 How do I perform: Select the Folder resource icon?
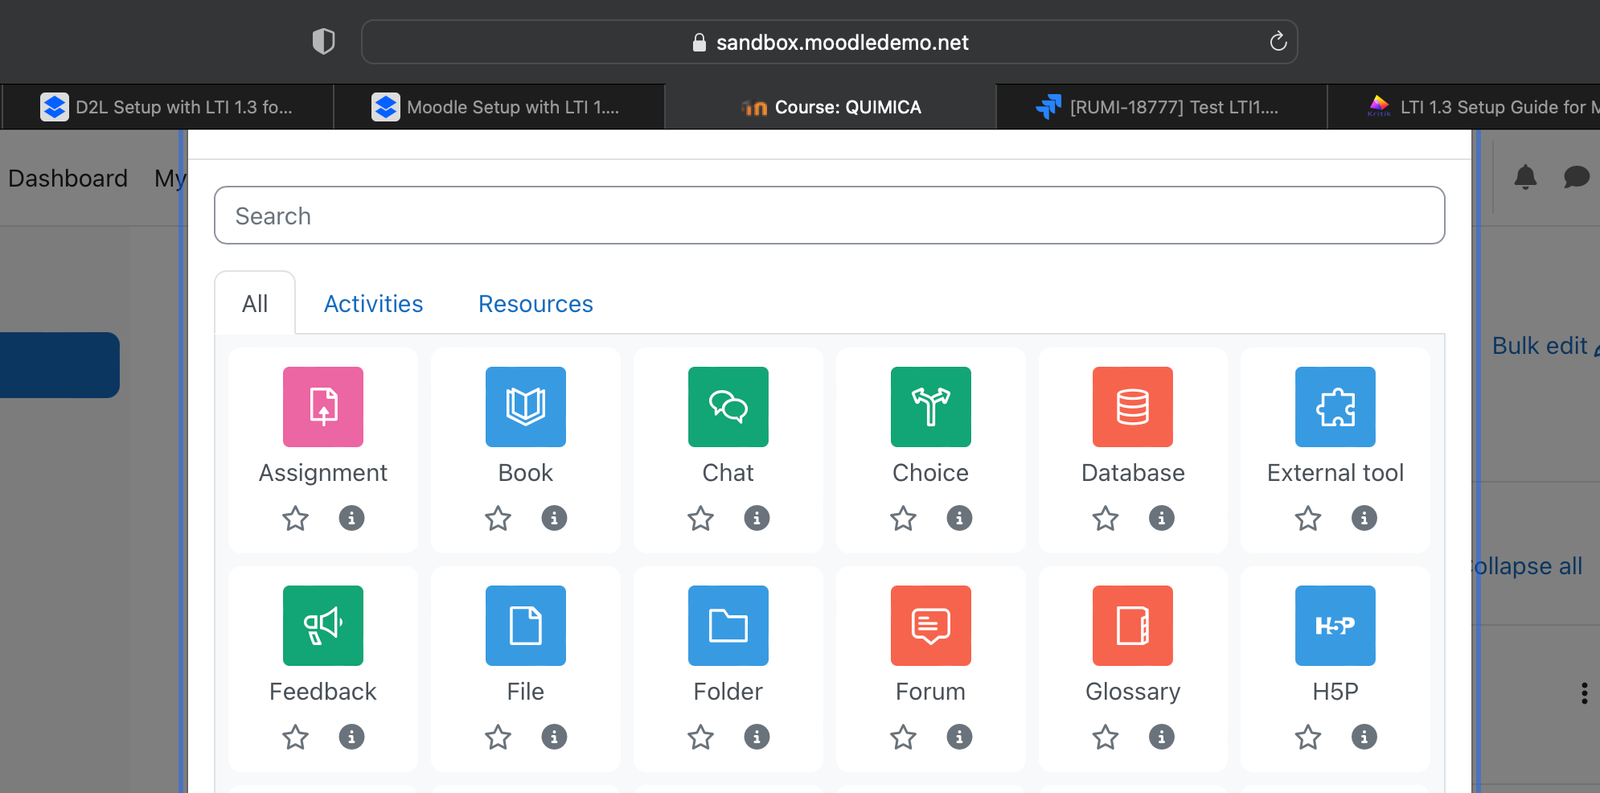[728, 626]
